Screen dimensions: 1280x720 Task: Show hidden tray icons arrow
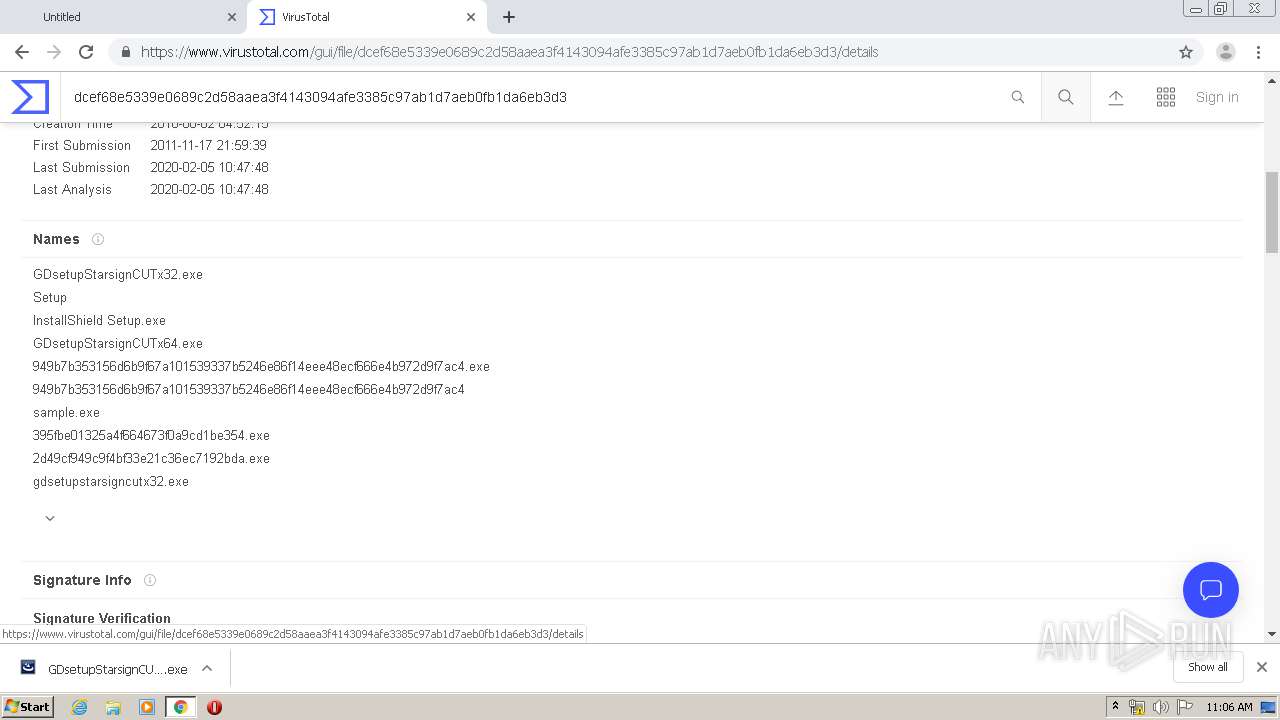click(x=1116, y=707)
